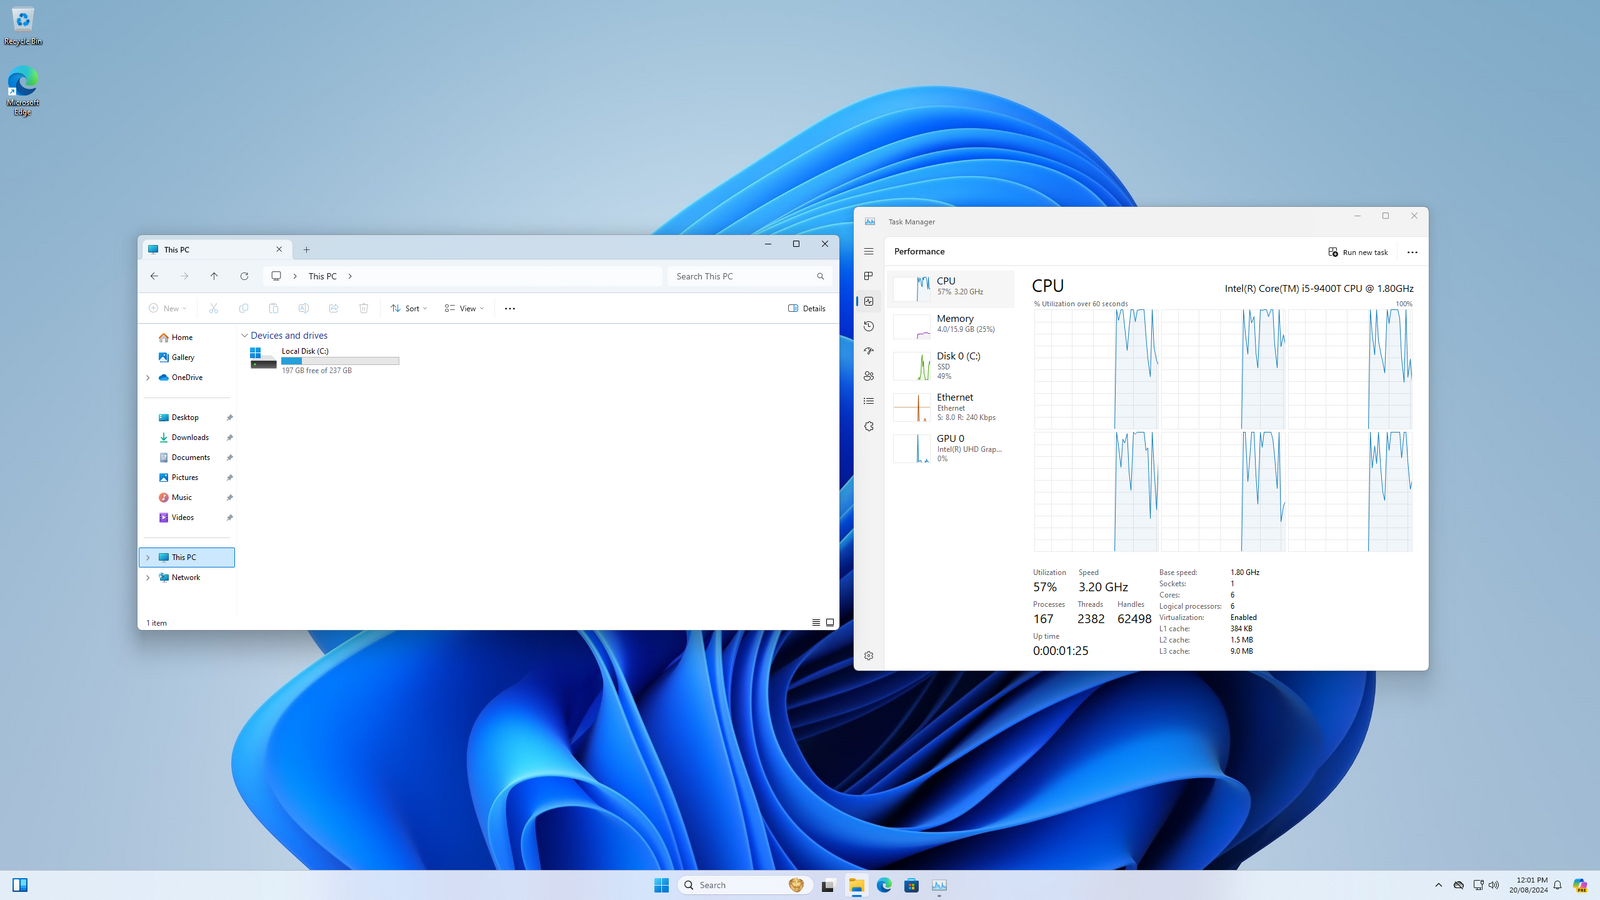Open Startup apps icon in Task Manager
The width and height of the screenshot is (1600, 900).
click(x=868, y=351)
